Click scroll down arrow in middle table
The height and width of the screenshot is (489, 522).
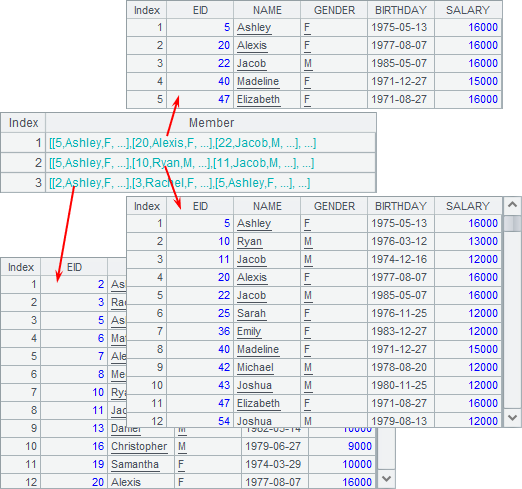512,417
